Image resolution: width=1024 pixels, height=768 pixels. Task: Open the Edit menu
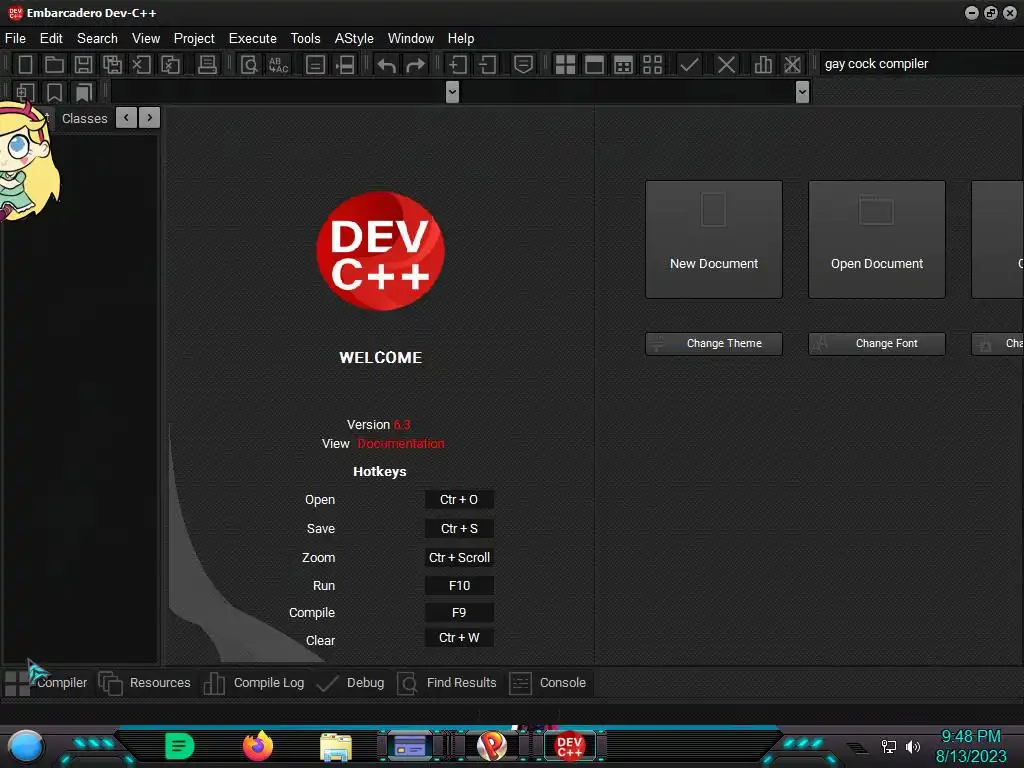(51, 39)
